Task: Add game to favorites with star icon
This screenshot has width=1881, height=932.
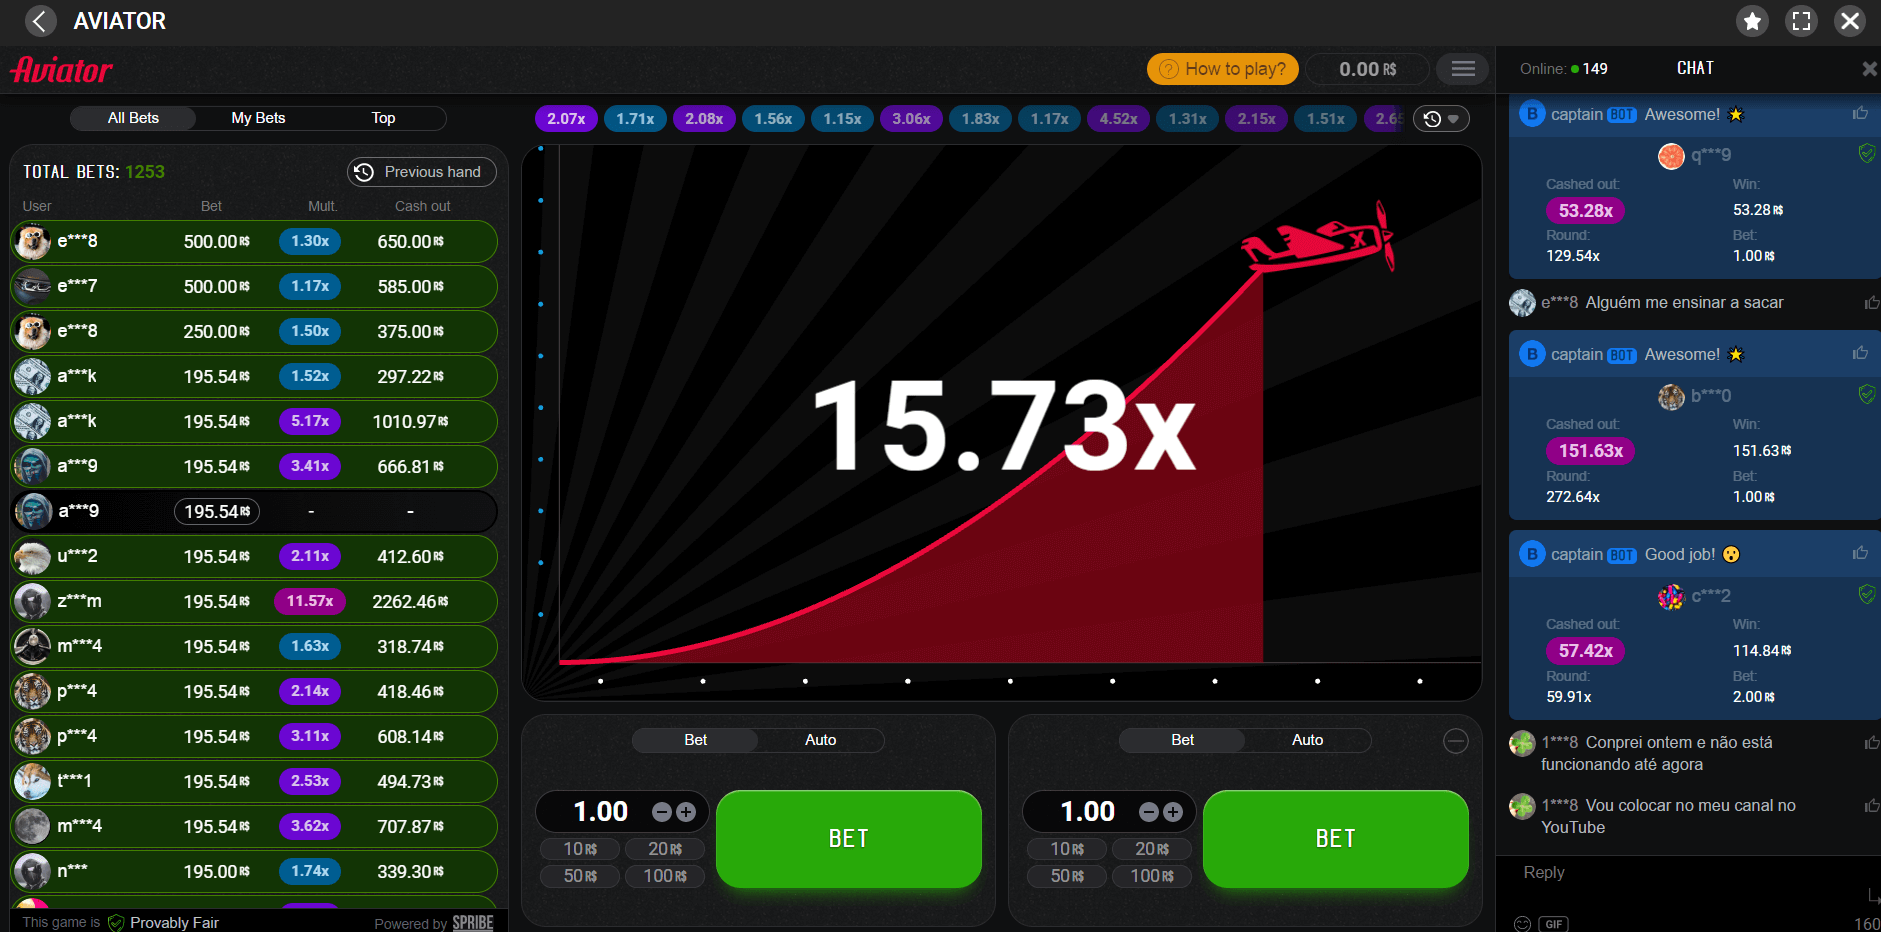Action: click(1752, 21)
